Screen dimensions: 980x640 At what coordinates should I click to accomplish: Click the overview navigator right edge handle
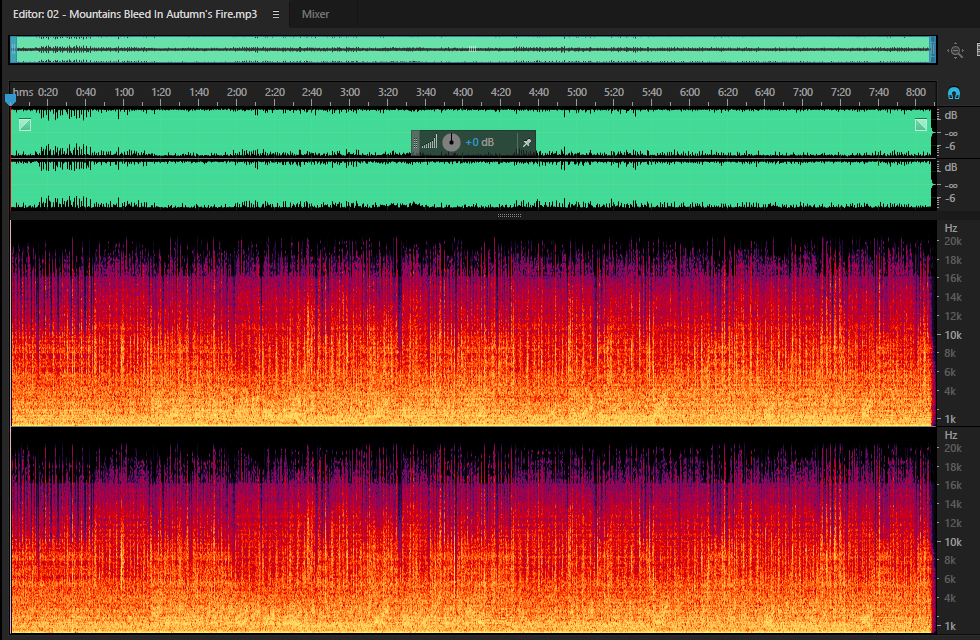pos(932,49)
